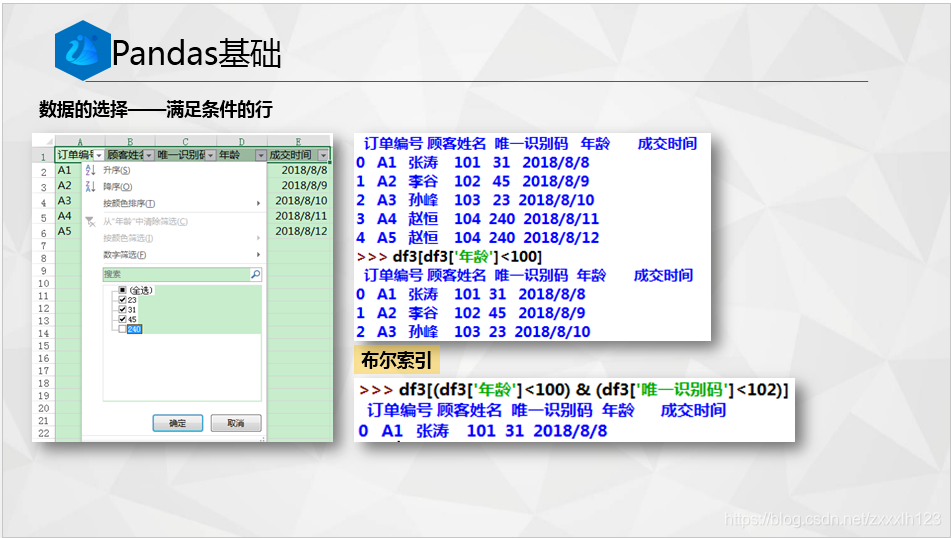Click Excel cell with date 2018/8/11
The image size is (951, 538).
pyautogui.click(x=300, y=216)
